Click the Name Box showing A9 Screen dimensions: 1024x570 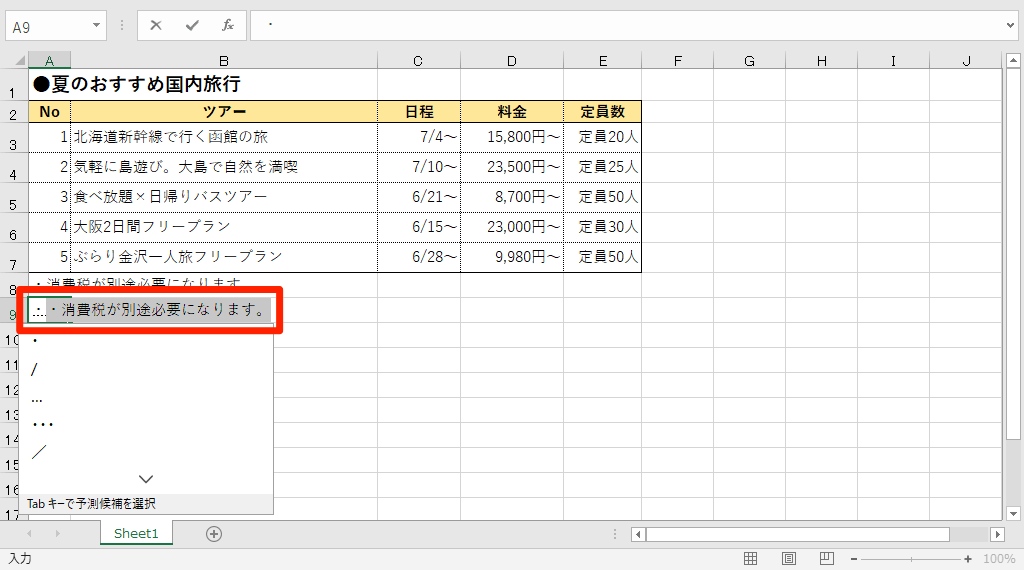pyautogui.click(x=47, y=26)
